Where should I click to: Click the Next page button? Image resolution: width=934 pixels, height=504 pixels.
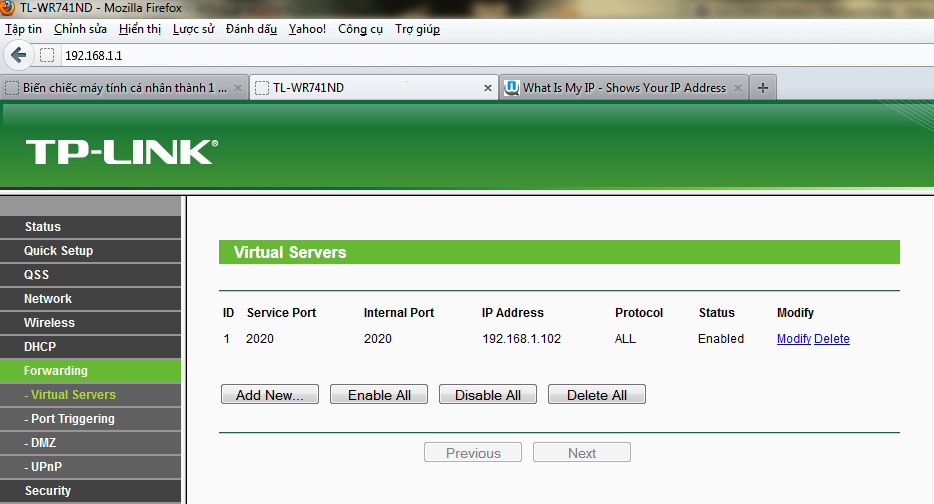582,452
